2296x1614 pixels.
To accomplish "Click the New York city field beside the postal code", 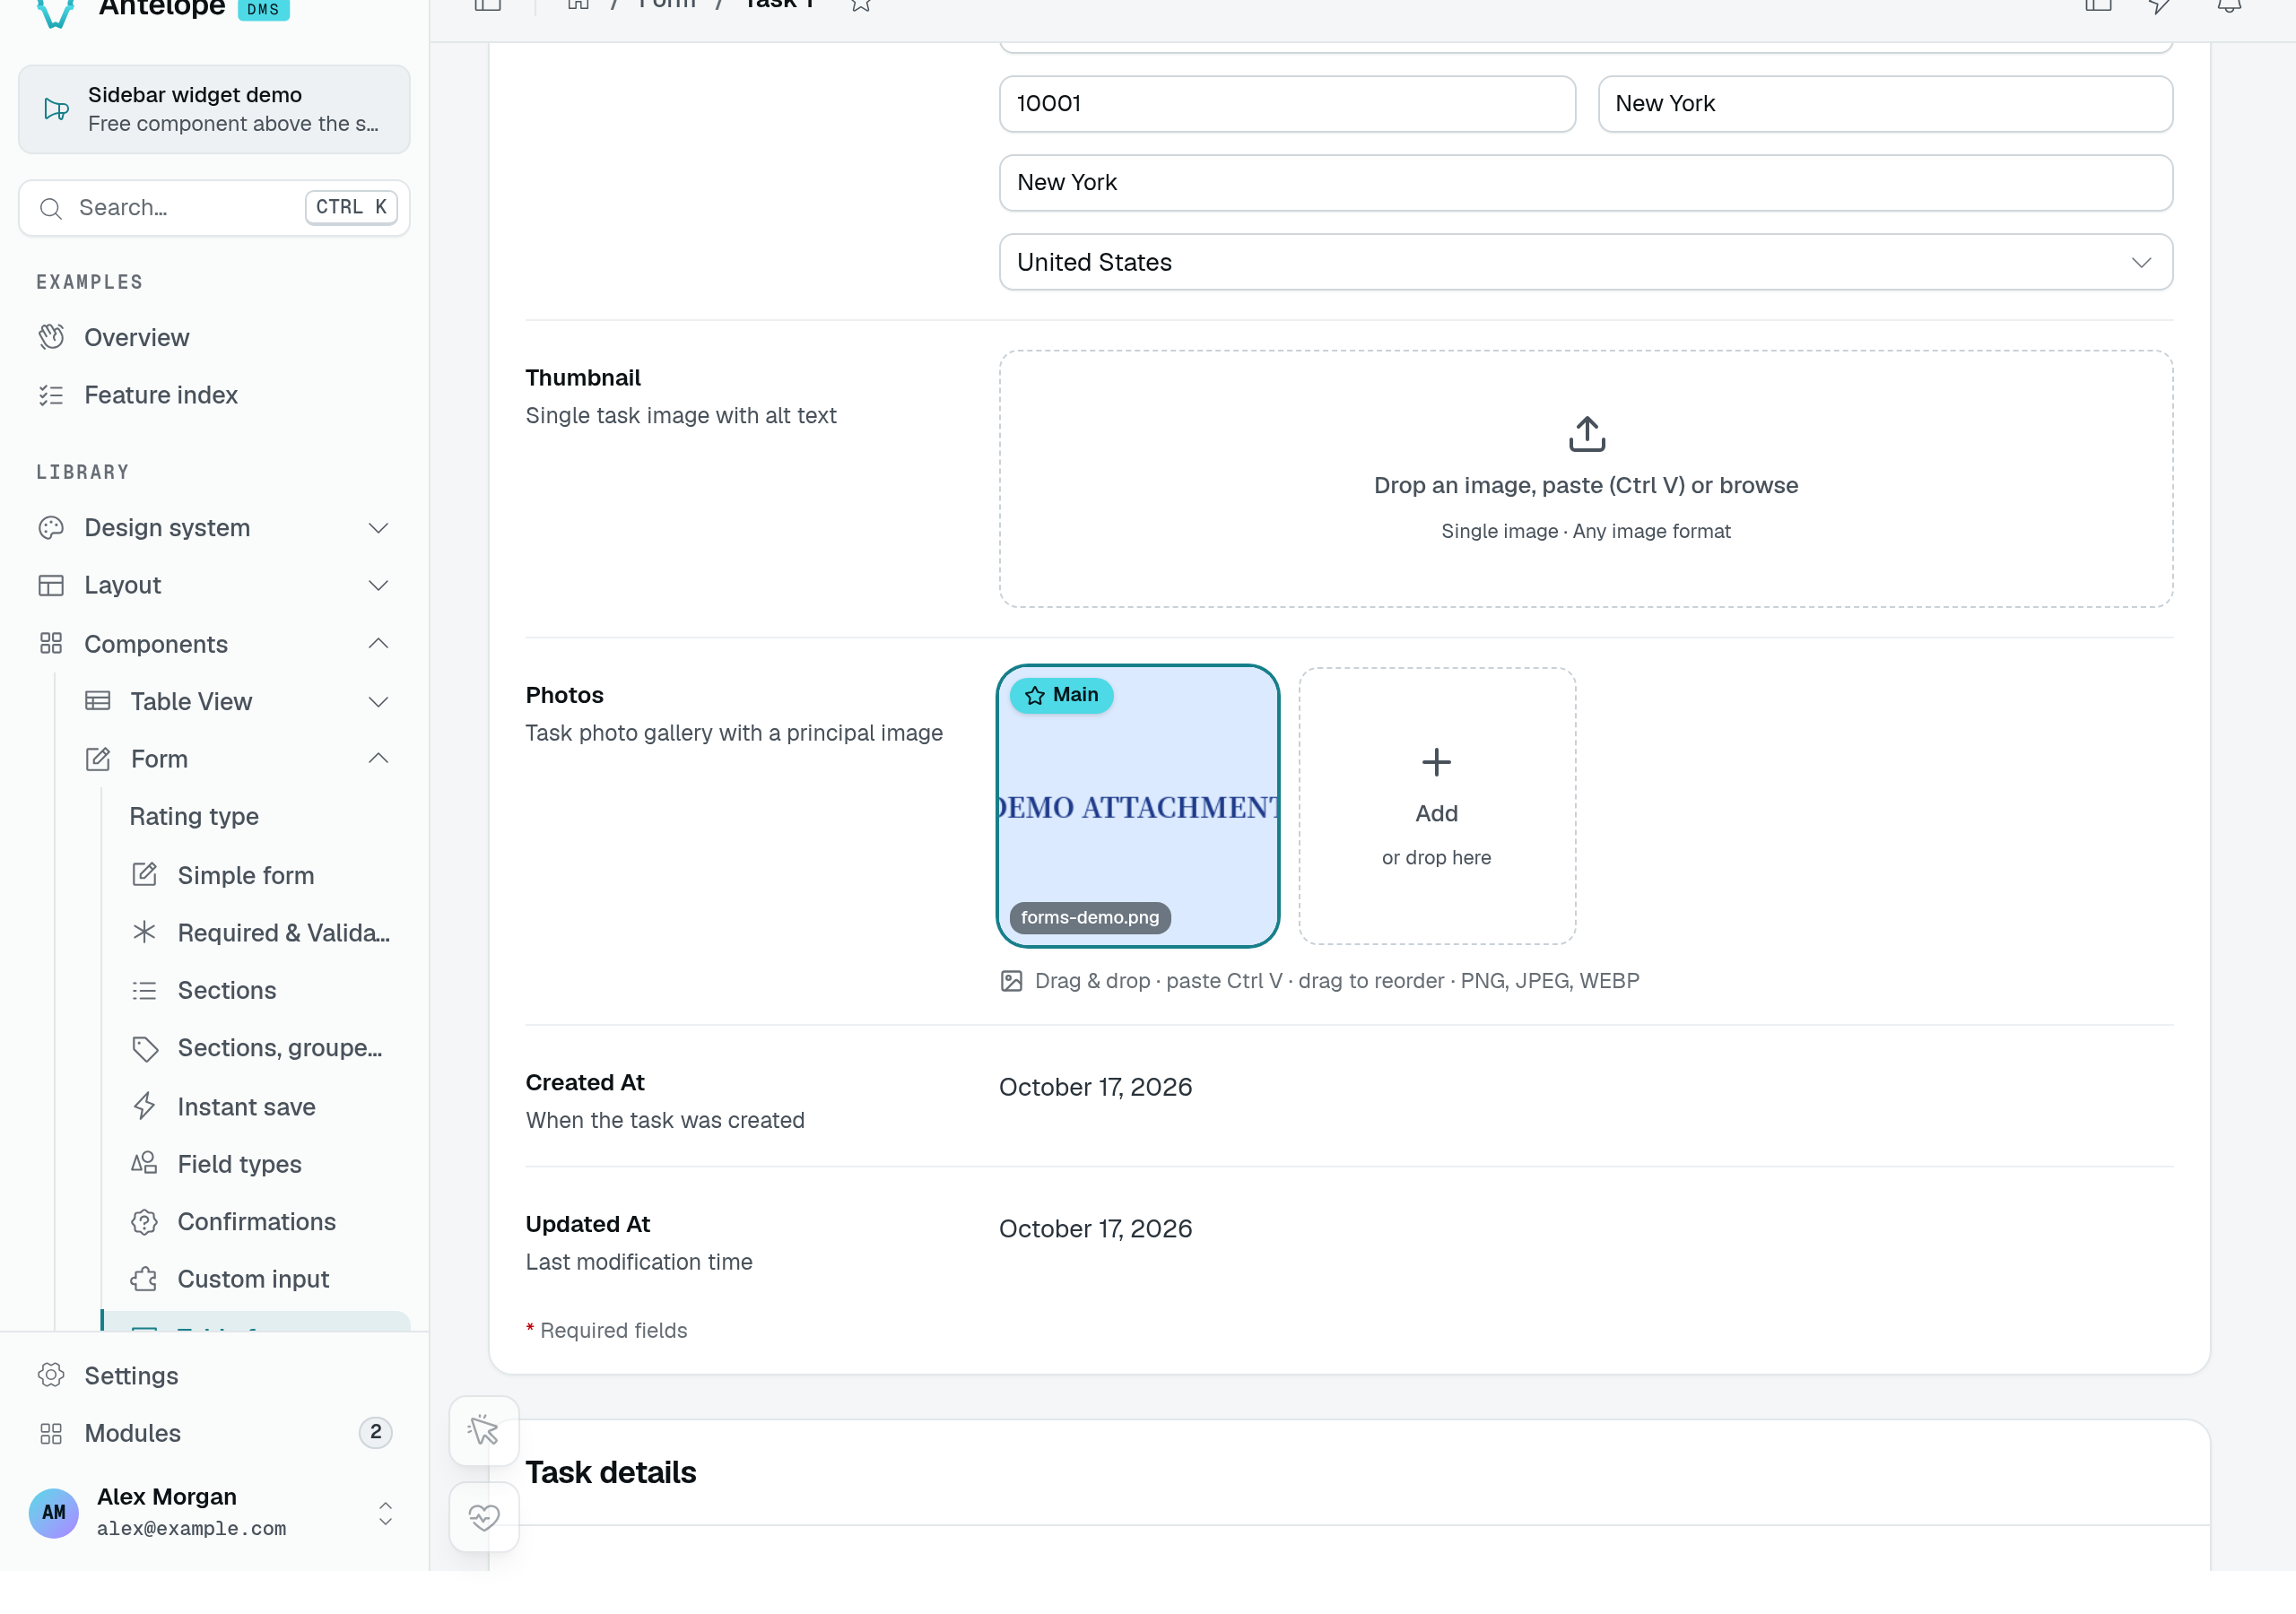I will coord(1885,104).
